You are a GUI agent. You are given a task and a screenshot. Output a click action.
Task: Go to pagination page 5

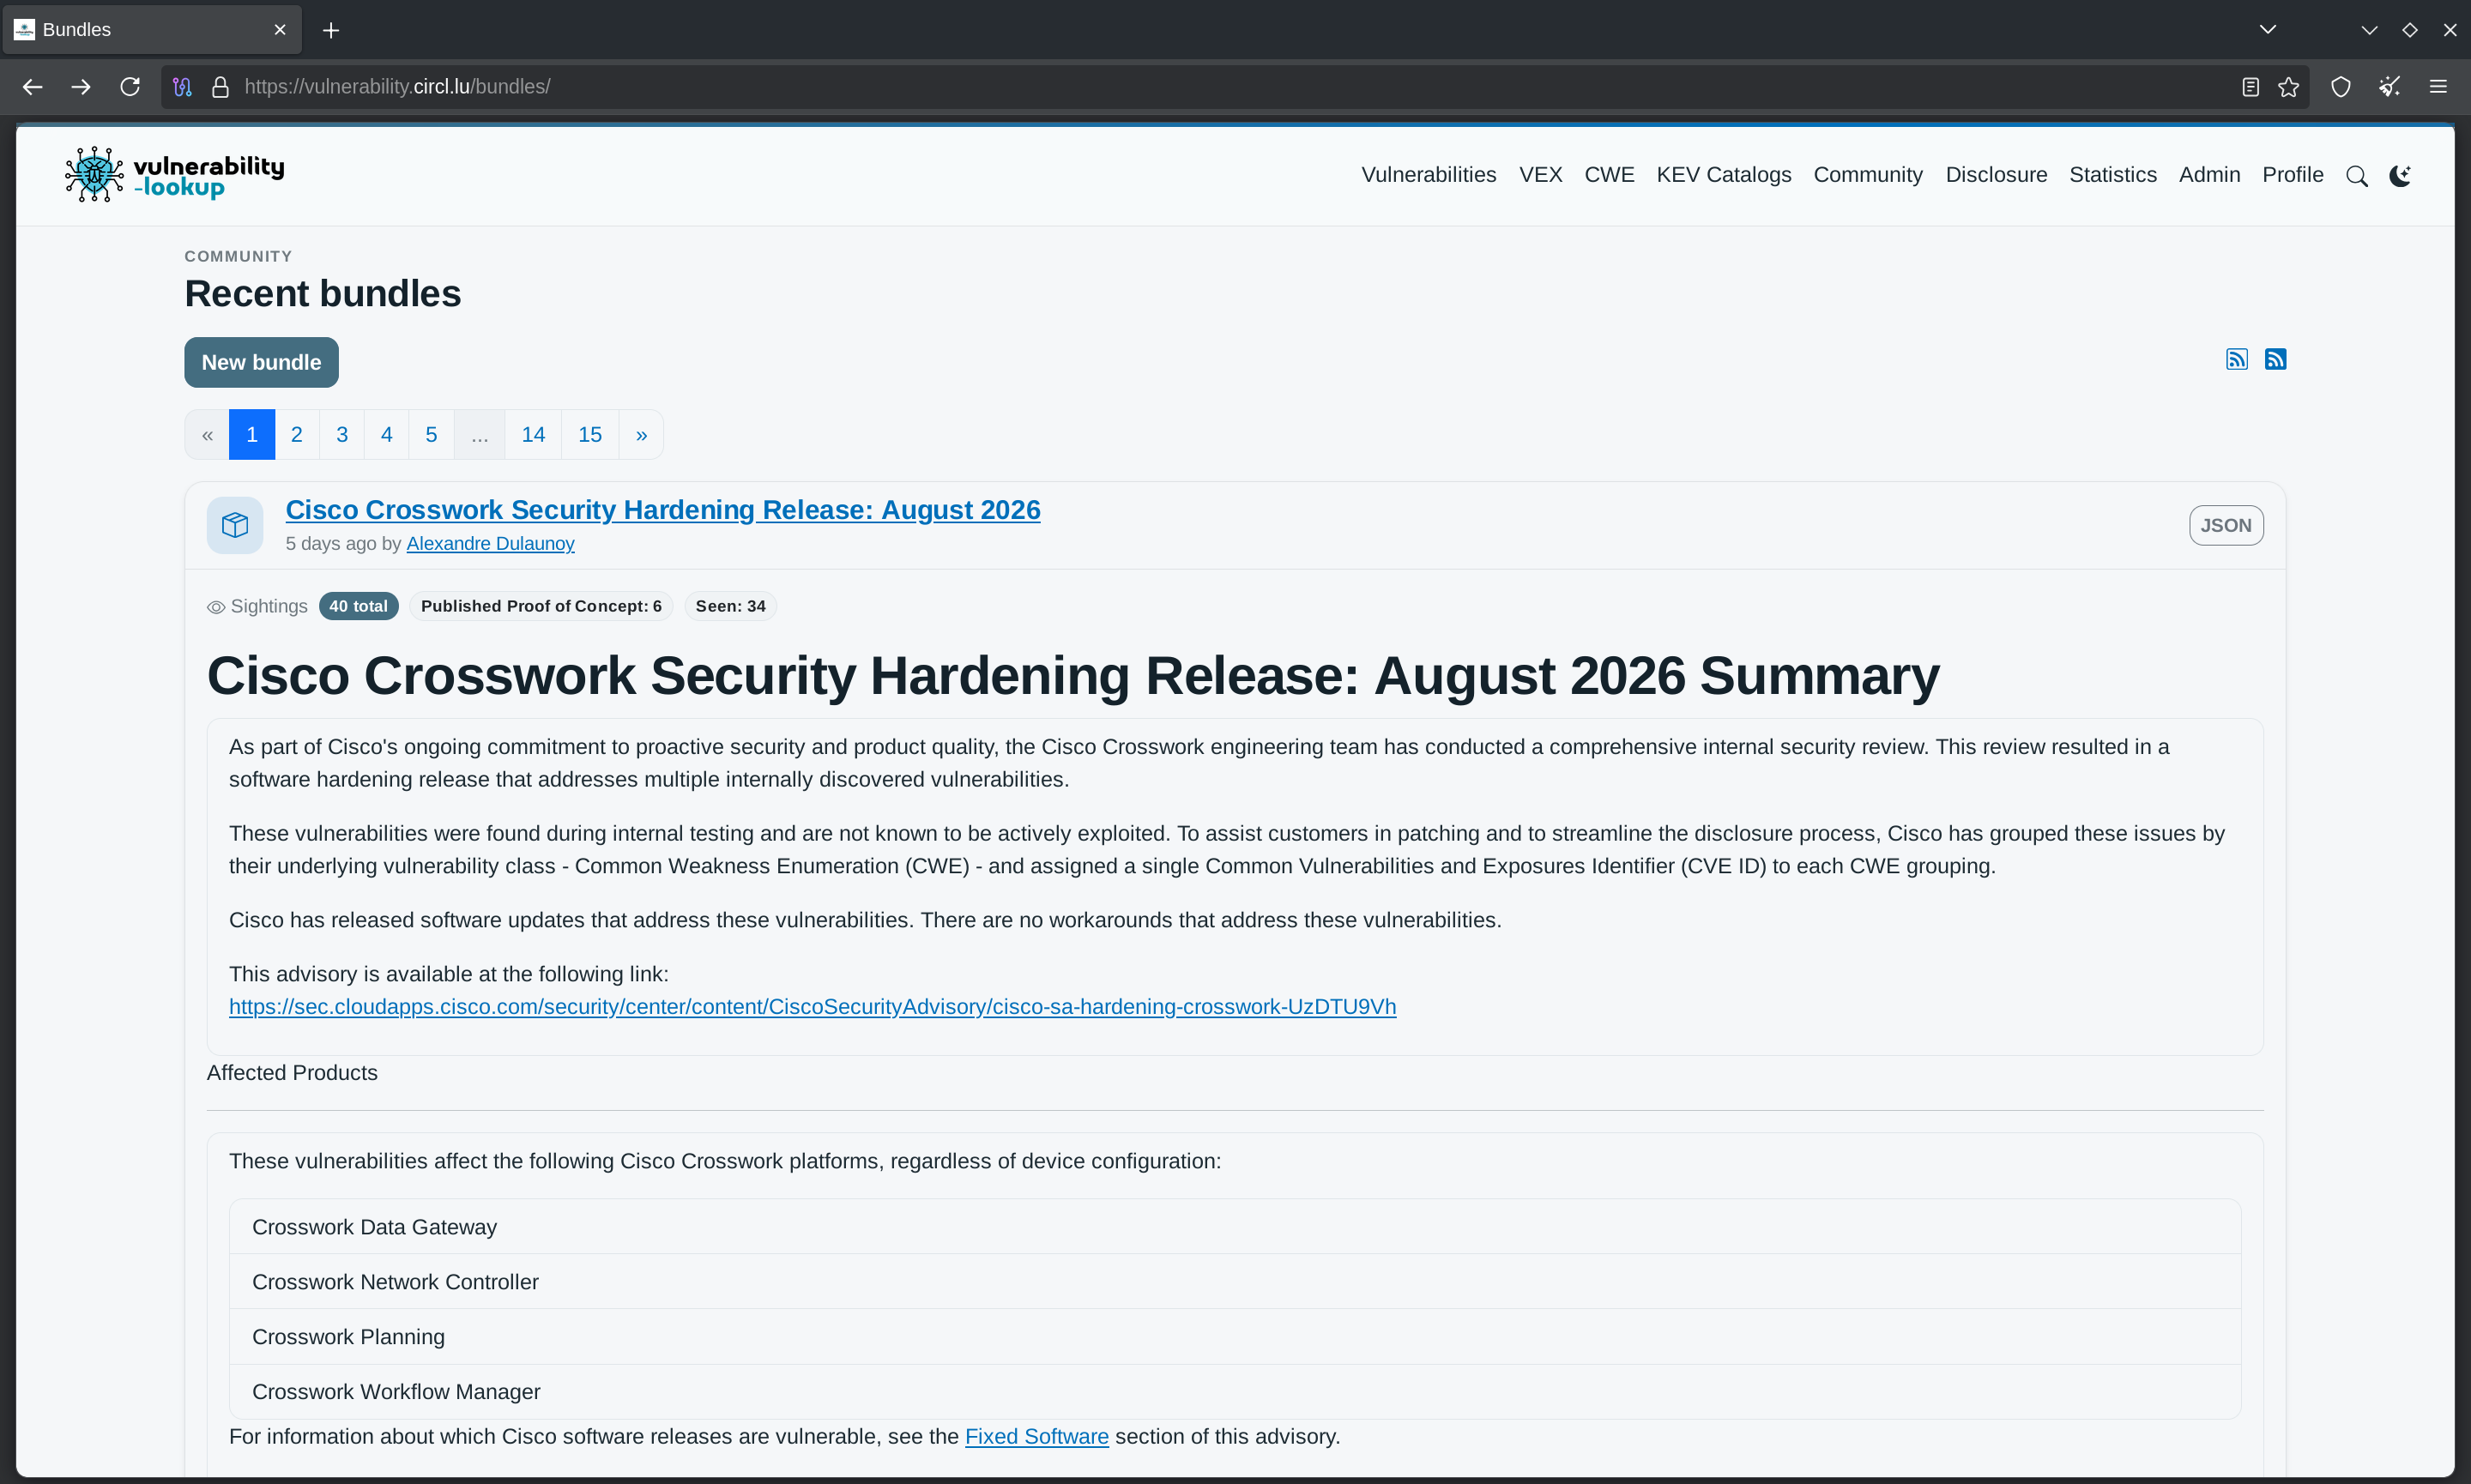(431, 435)
